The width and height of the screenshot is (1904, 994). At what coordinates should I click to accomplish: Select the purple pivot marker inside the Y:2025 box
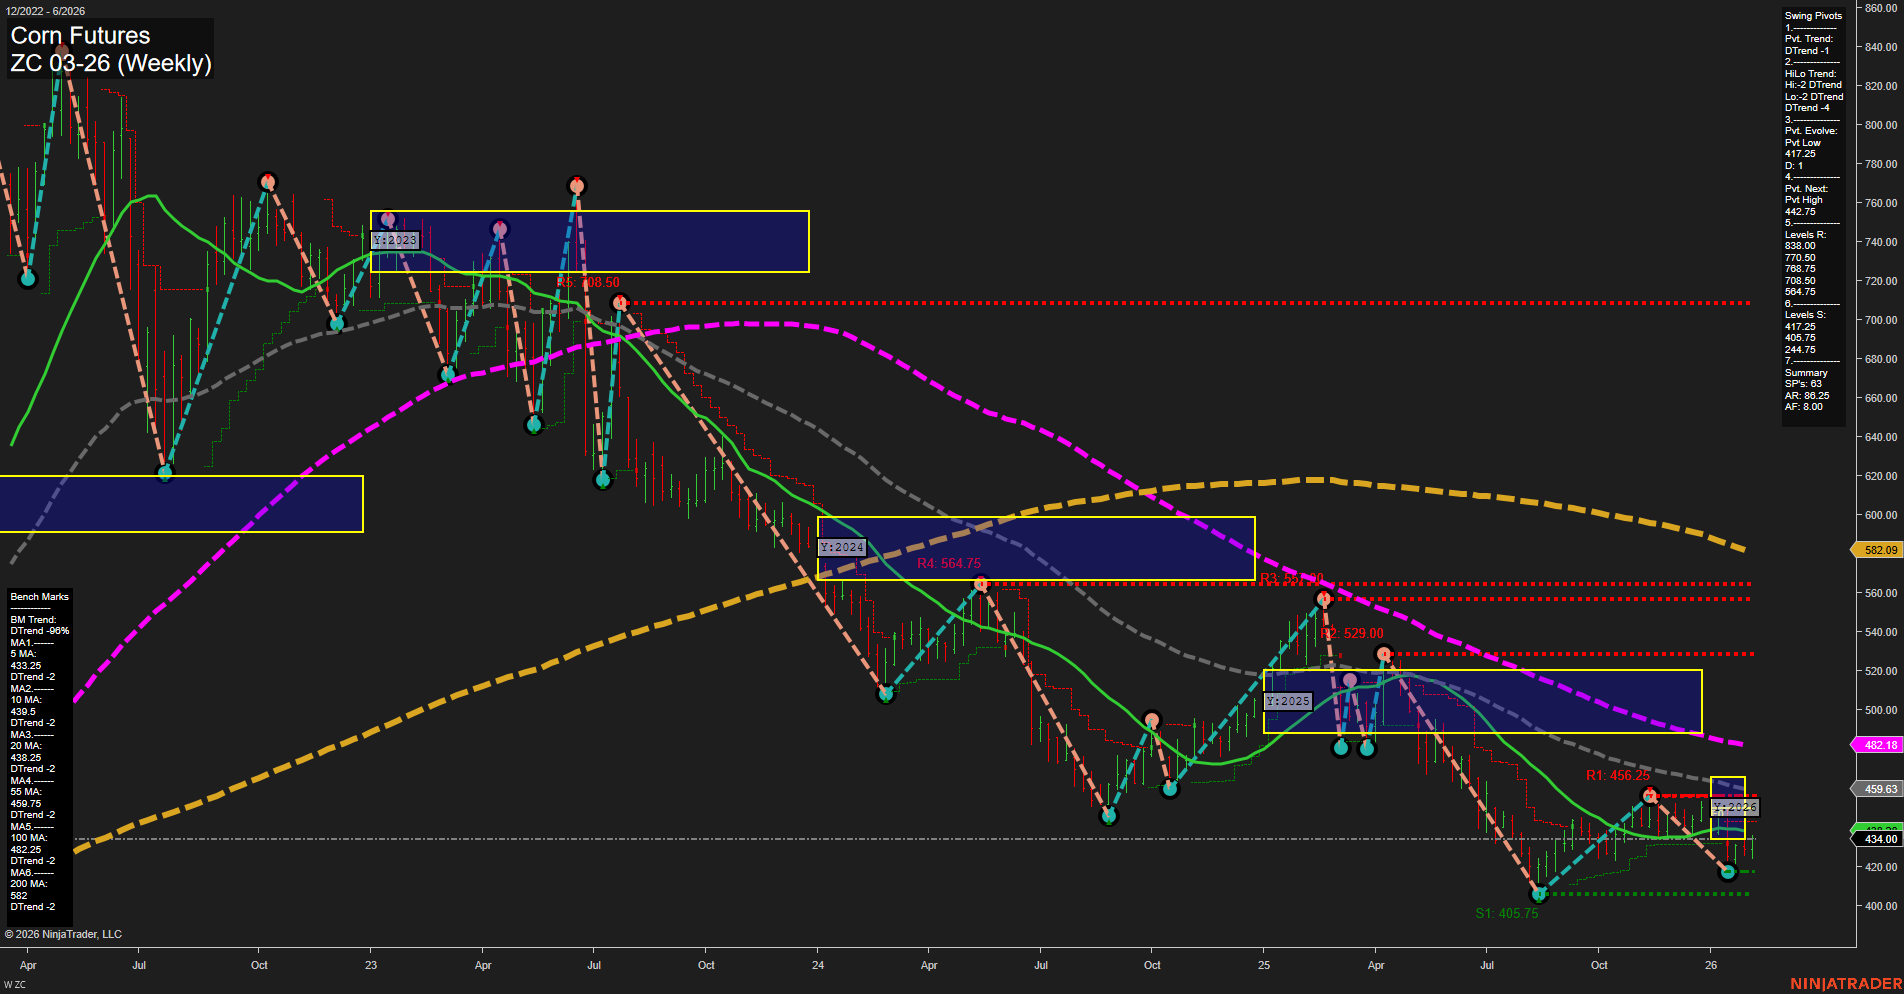click(x=1349, y=678)
